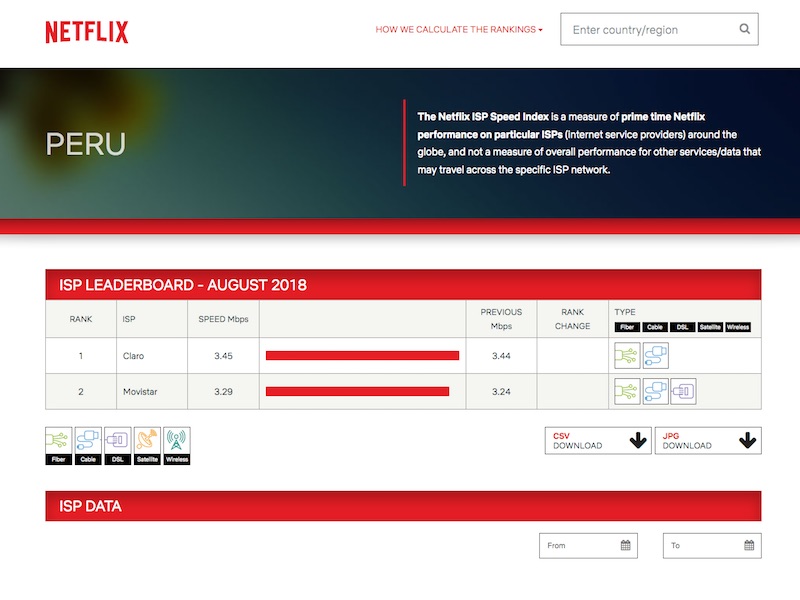This screenshot has width=800, height=600.
Task: Download the leaderboard as CSV
Action: point(598,440)
